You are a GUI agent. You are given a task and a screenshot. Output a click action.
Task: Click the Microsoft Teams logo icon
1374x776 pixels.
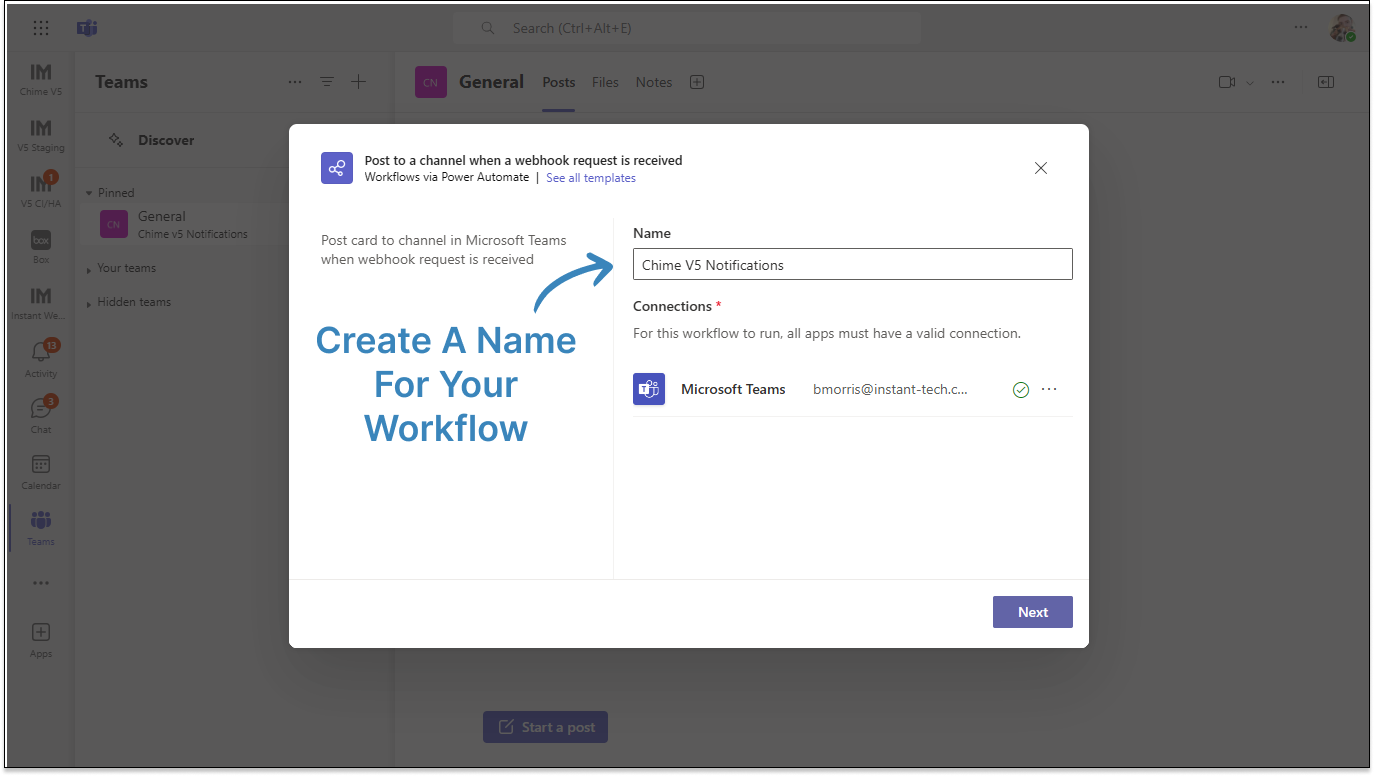point(87,28)
